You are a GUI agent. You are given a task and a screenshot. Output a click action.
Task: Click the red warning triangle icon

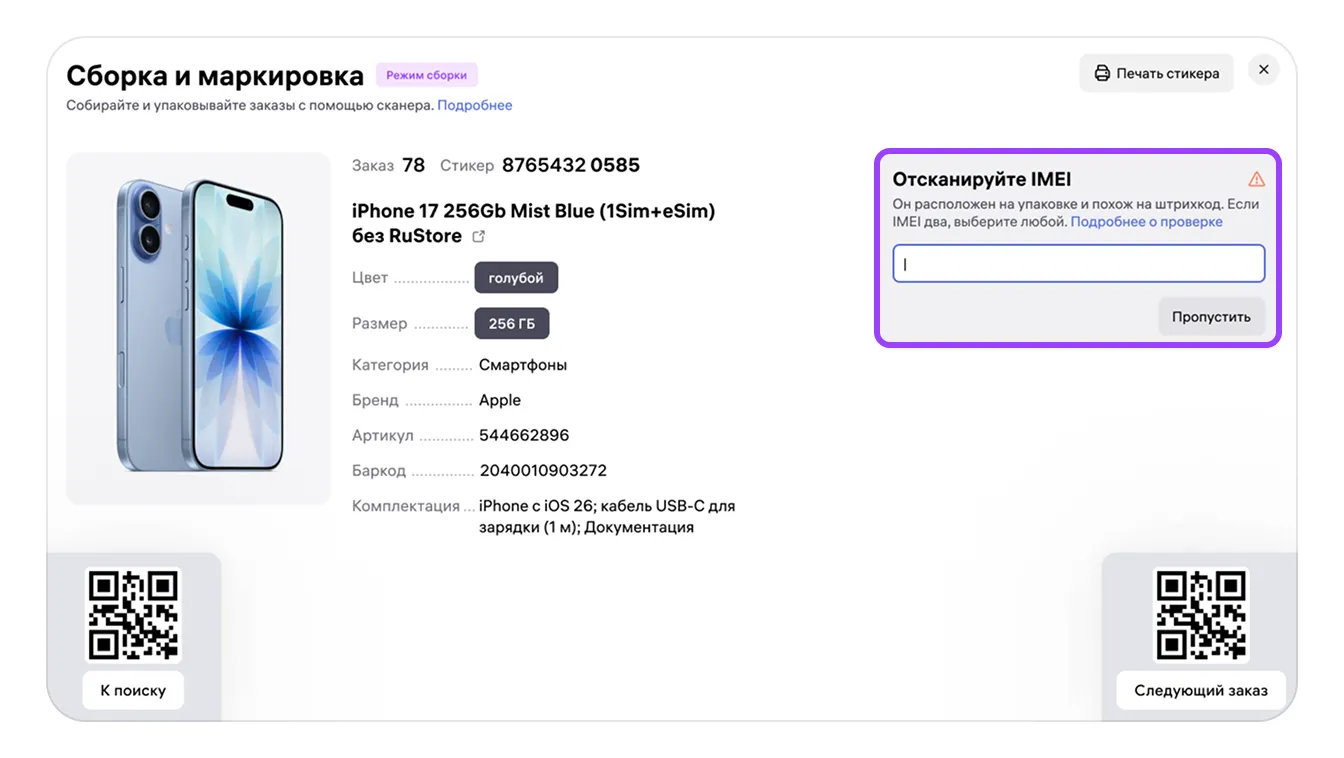click(x=1257, y=179)
